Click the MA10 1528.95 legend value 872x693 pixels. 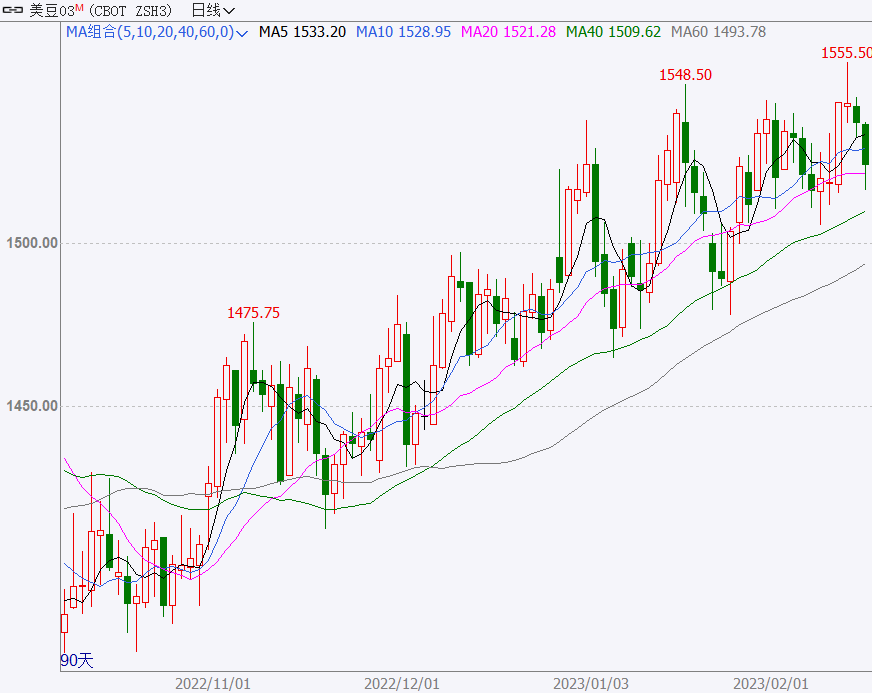(403, 32)
